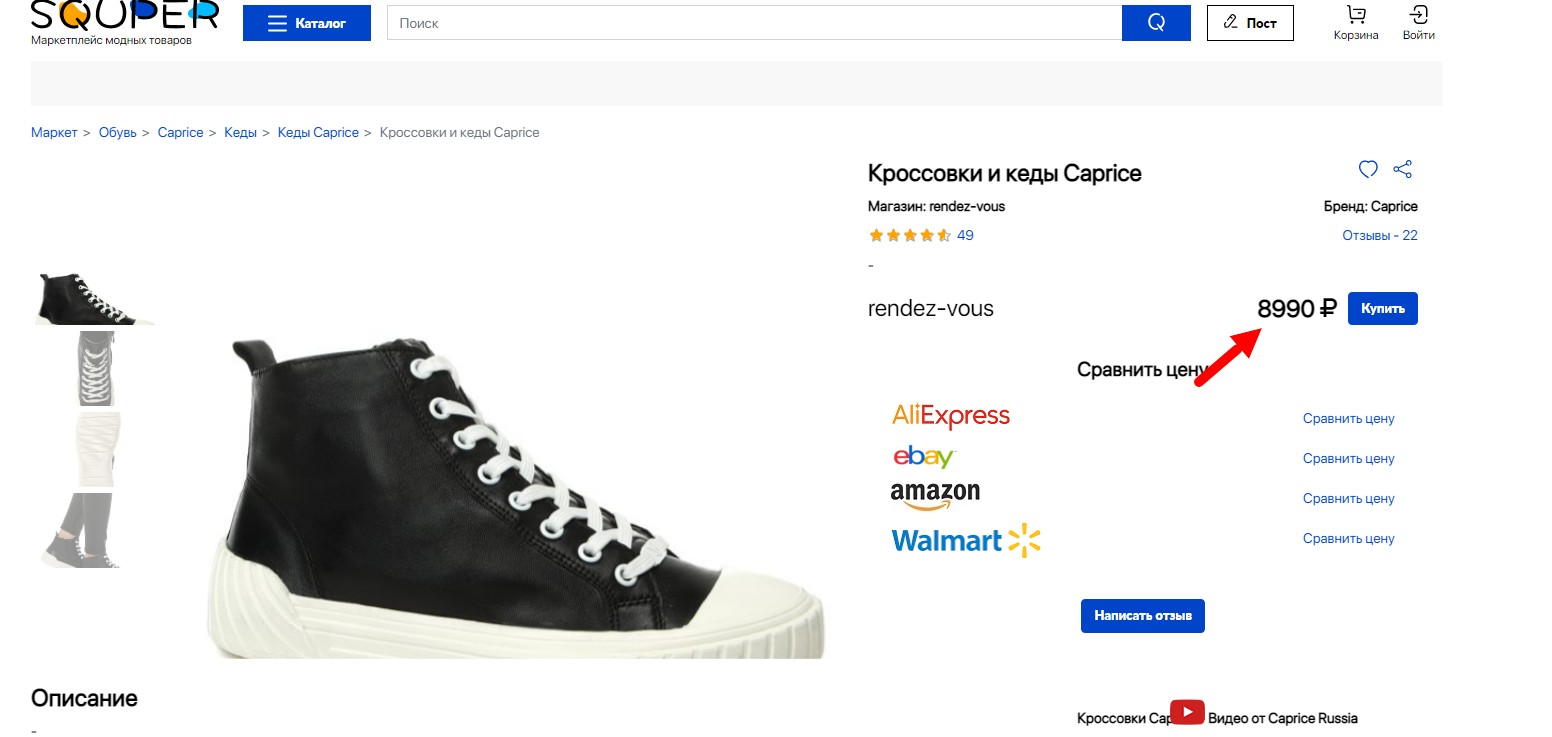The width and height of the screenshot is (1552, 737).
Task: Play the YouTube video icon
Action: (x=1187, y=712)
